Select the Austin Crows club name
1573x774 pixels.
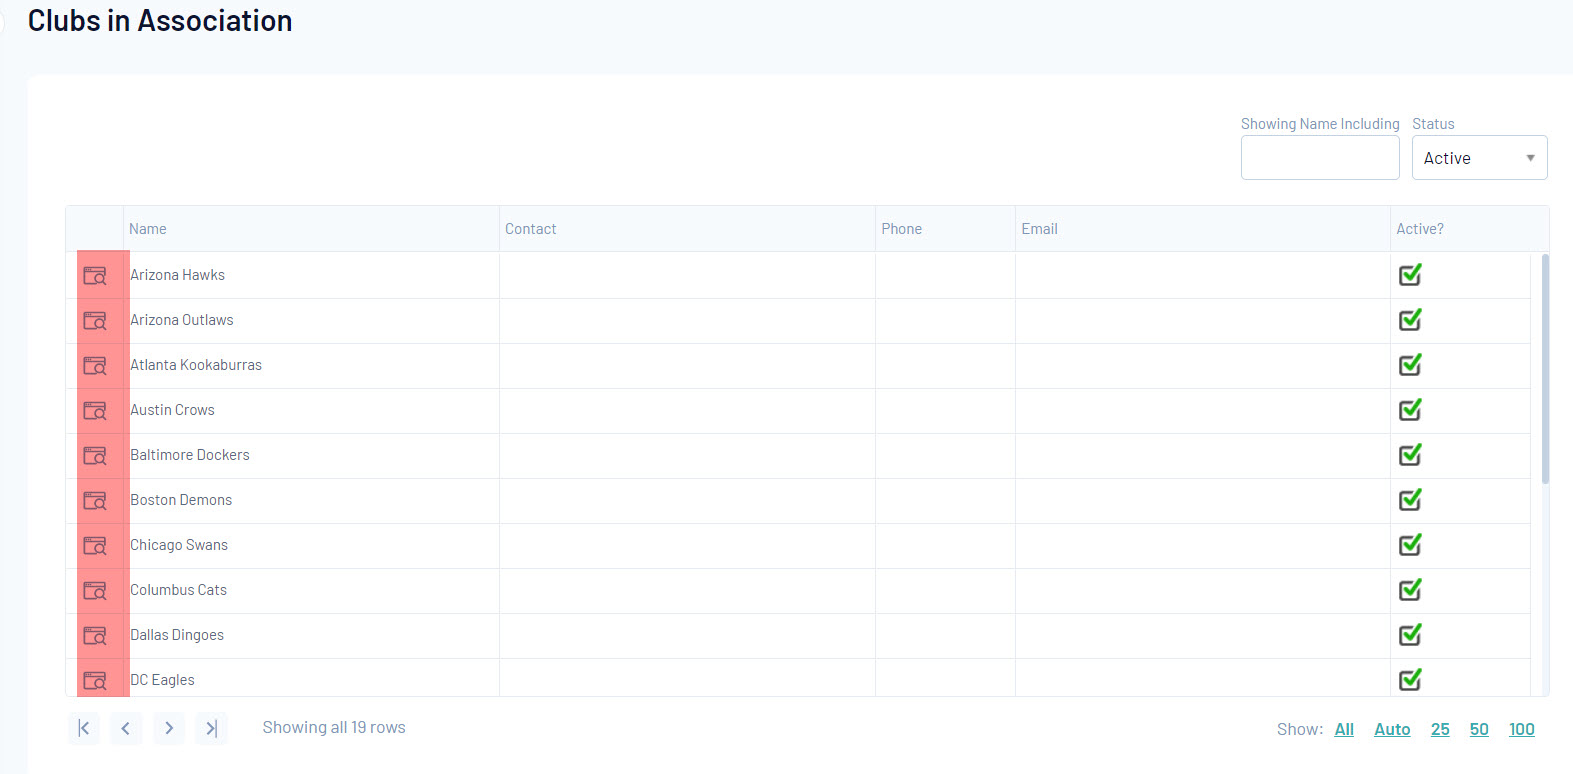click(x=173, y=410)
